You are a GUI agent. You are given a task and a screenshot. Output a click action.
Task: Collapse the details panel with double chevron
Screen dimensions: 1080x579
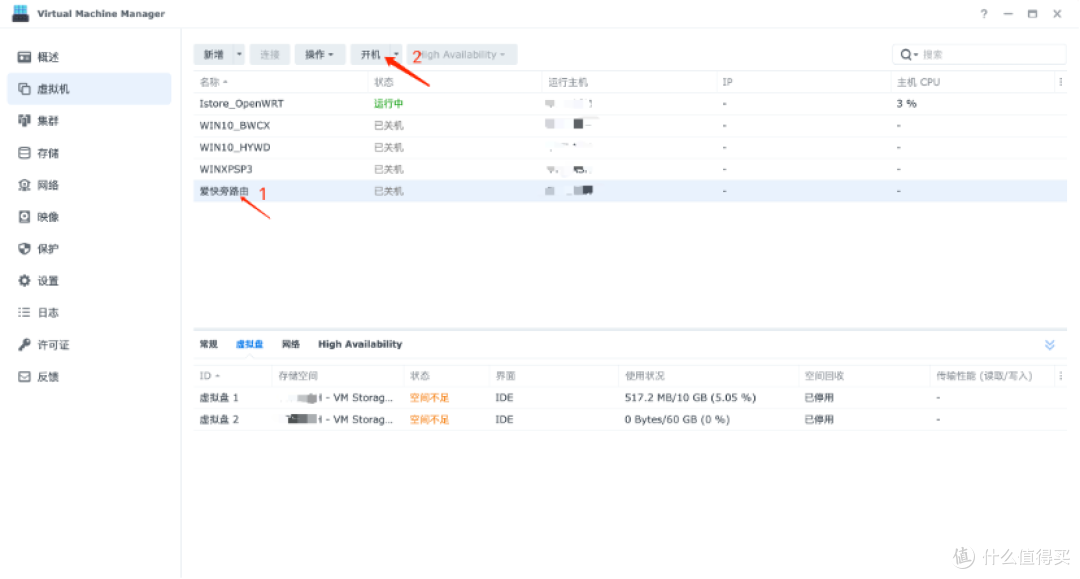pyautogui.click(x=1050, y=344)
